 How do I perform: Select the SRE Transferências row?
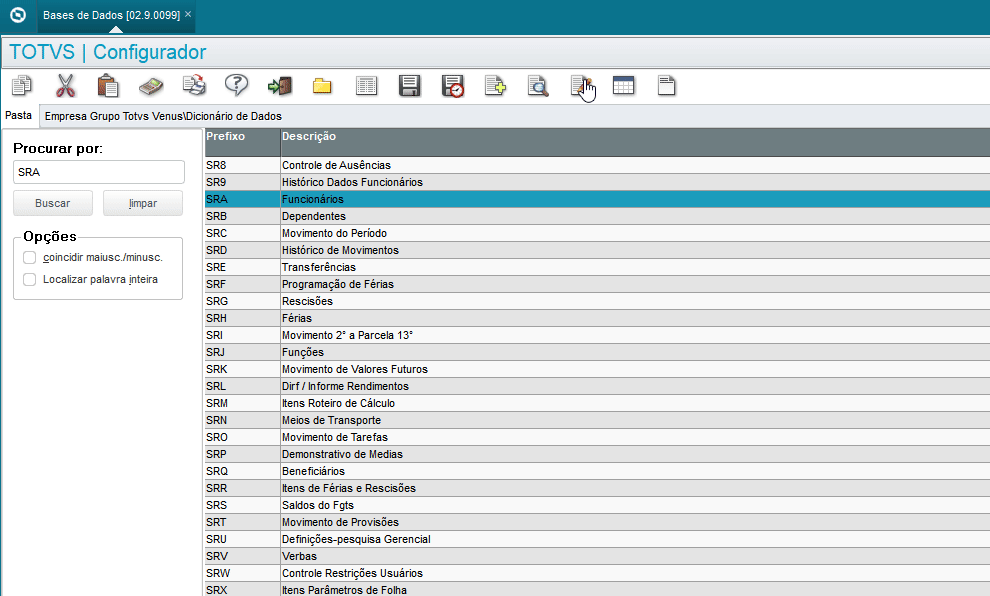coord(597,267)
